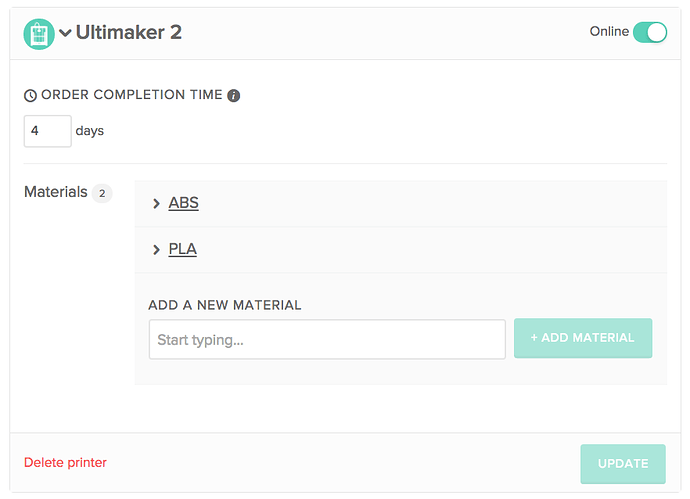Viewport: 690px width, 499px height.
Task: Expand the PLA material arrow
Action: point(157,250)
